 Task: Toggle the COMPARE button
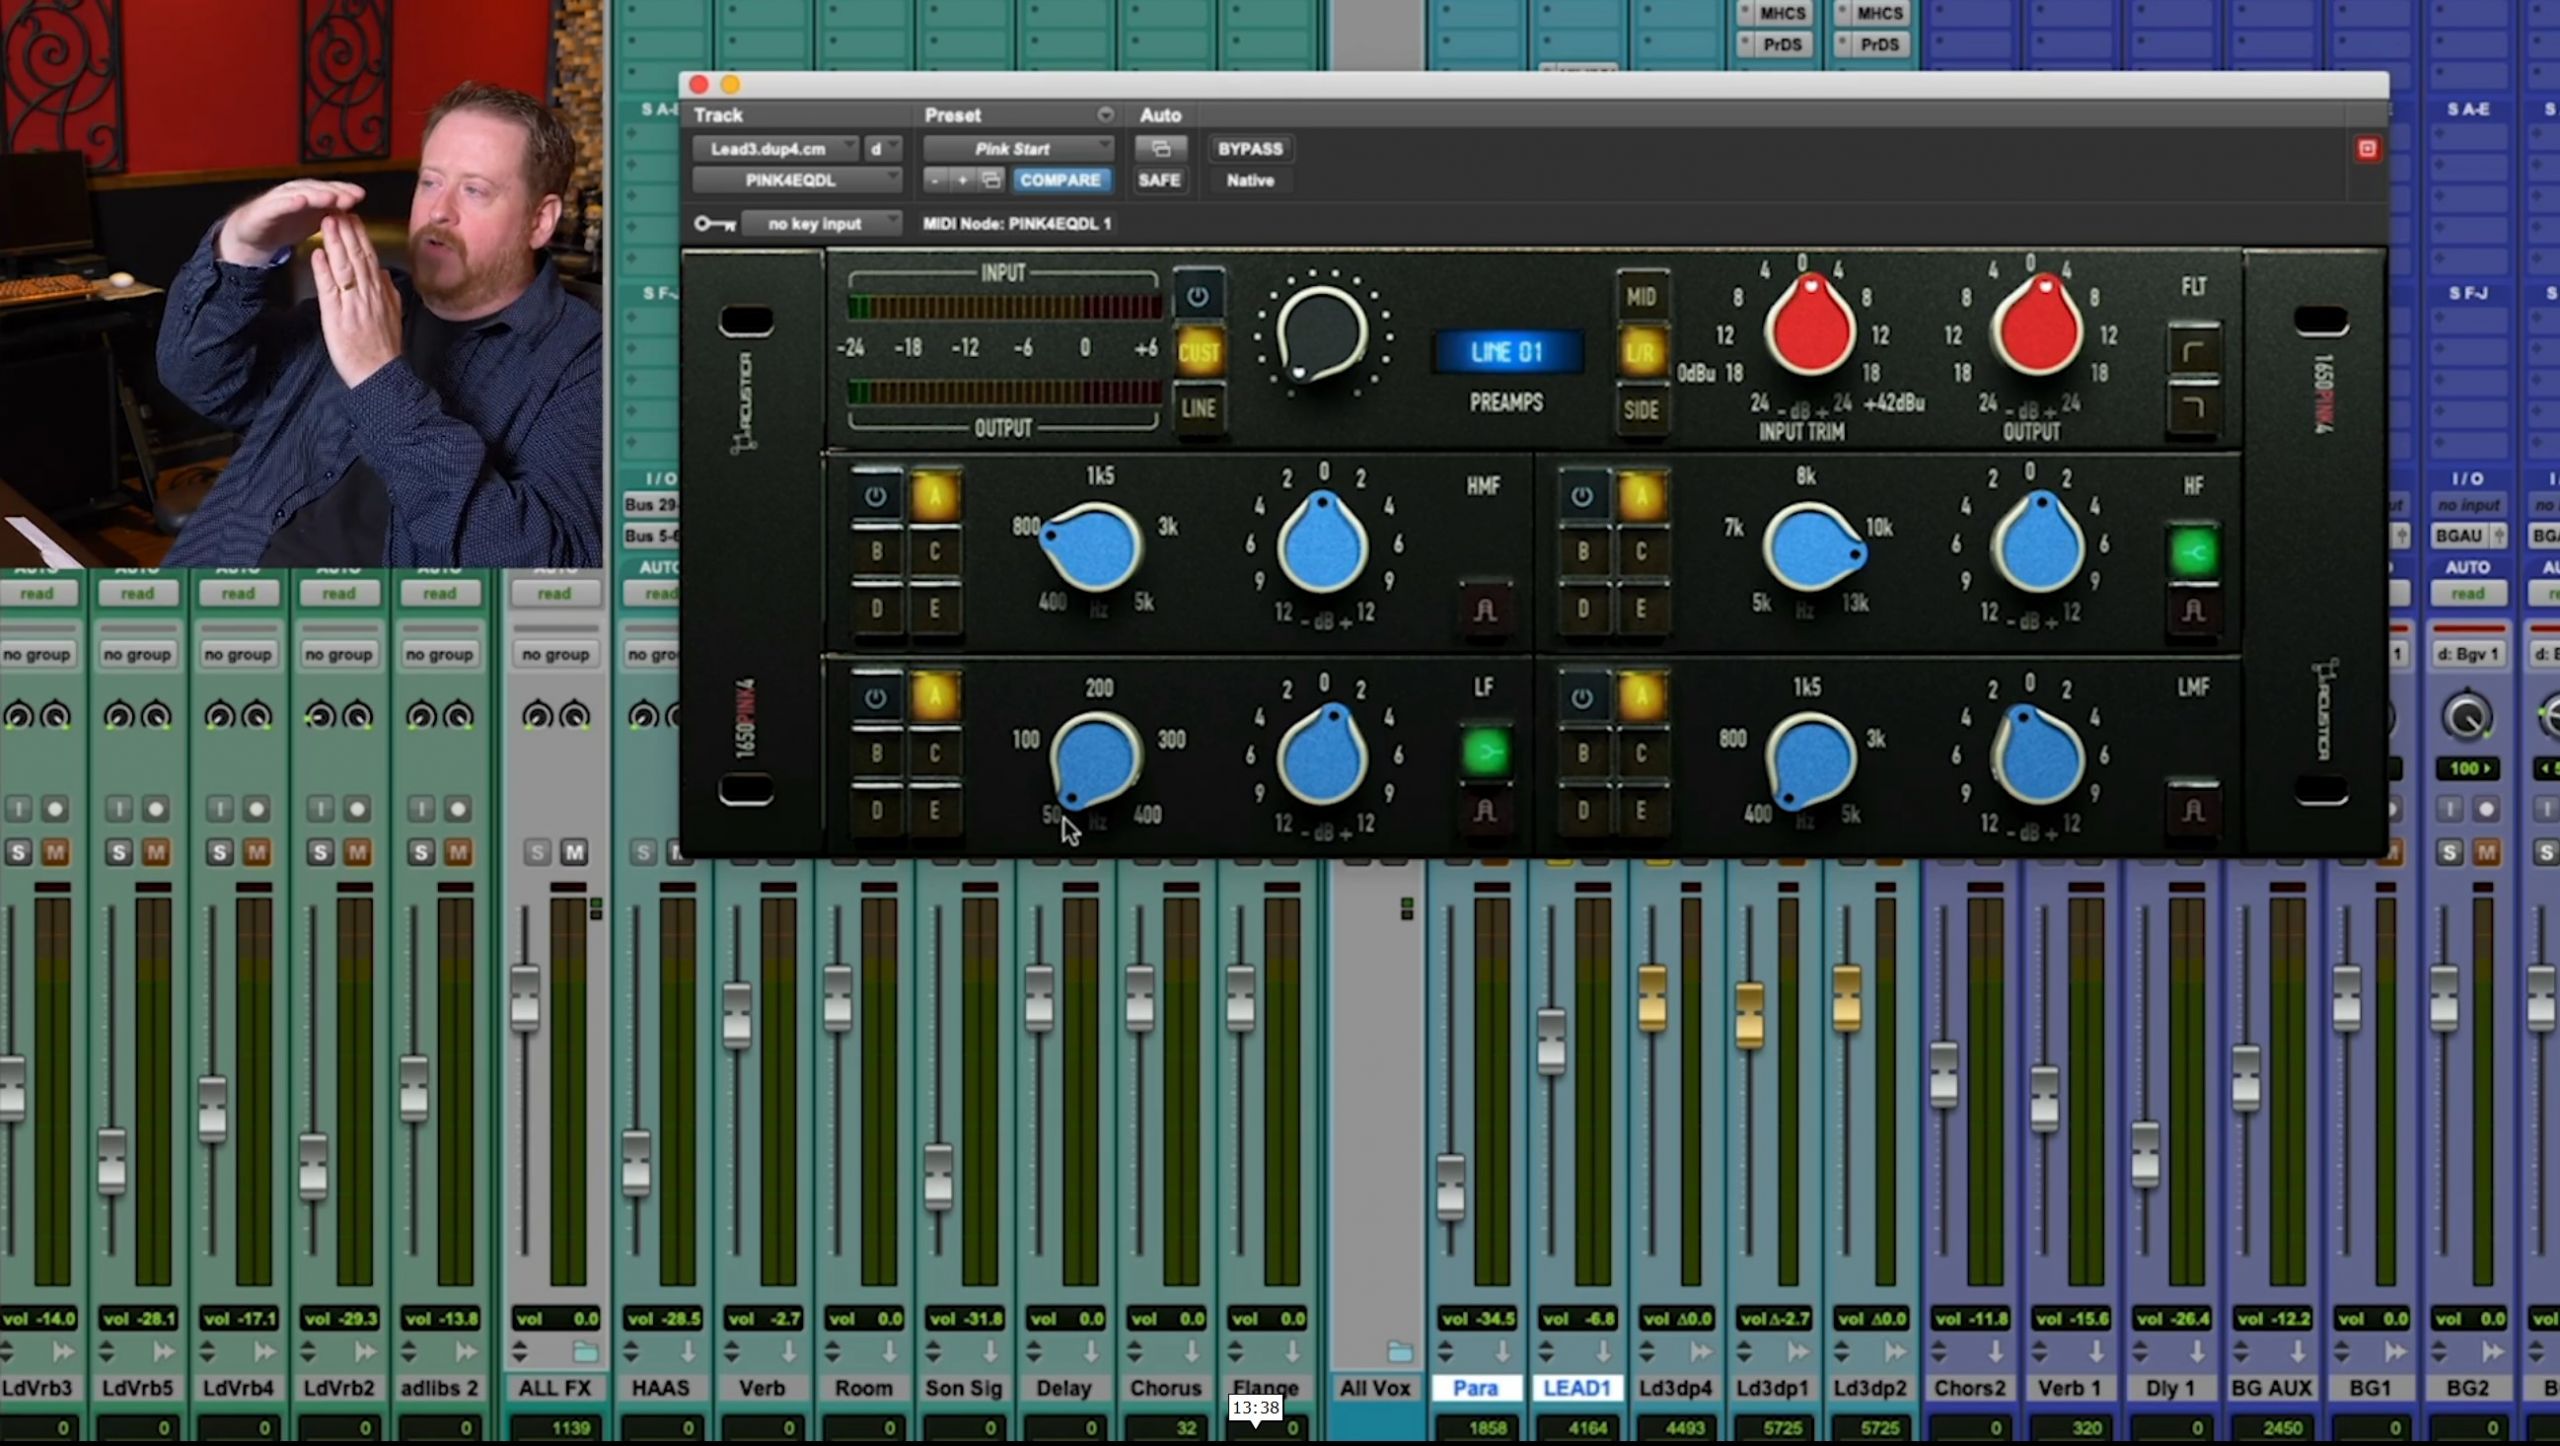coord(1060,180)
